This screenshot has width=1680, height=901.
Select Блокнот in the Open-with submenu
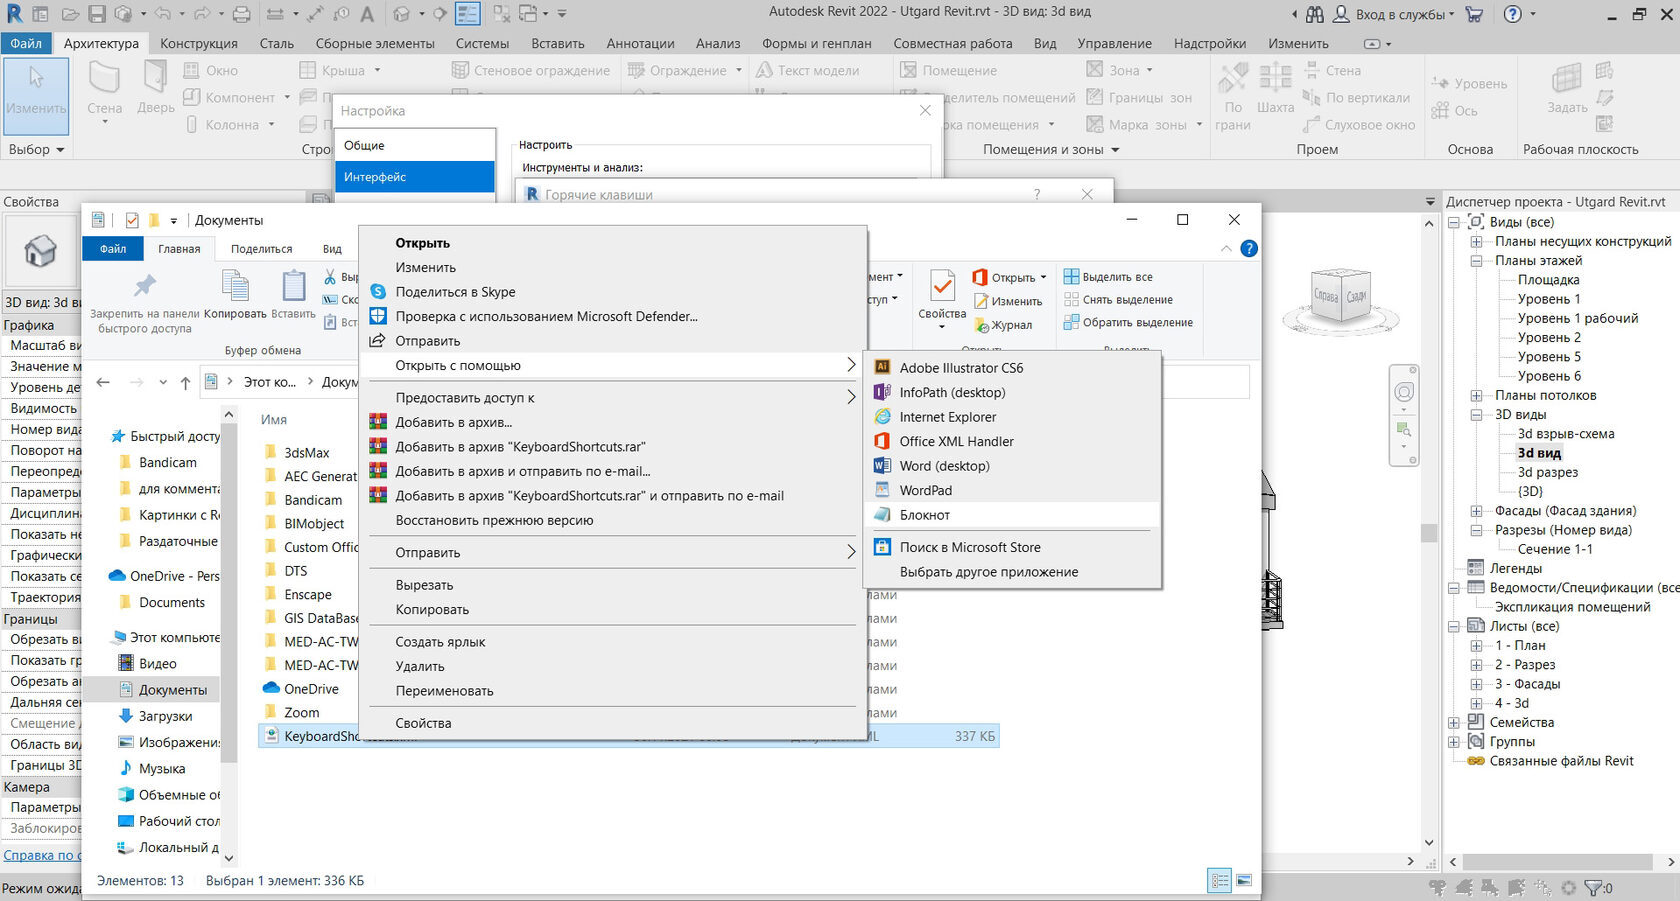click(924, 515)
